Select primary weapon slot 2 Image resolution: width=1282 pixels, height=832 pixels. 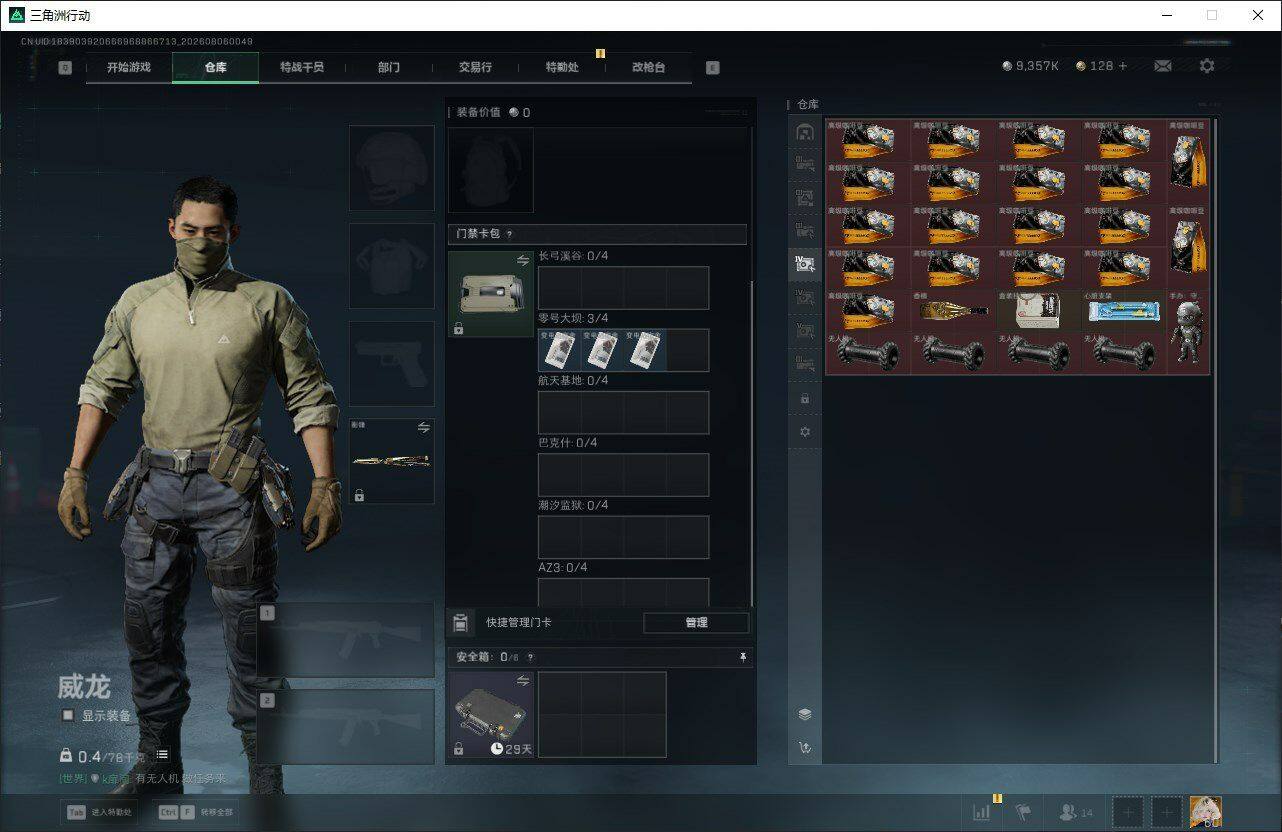346,727
